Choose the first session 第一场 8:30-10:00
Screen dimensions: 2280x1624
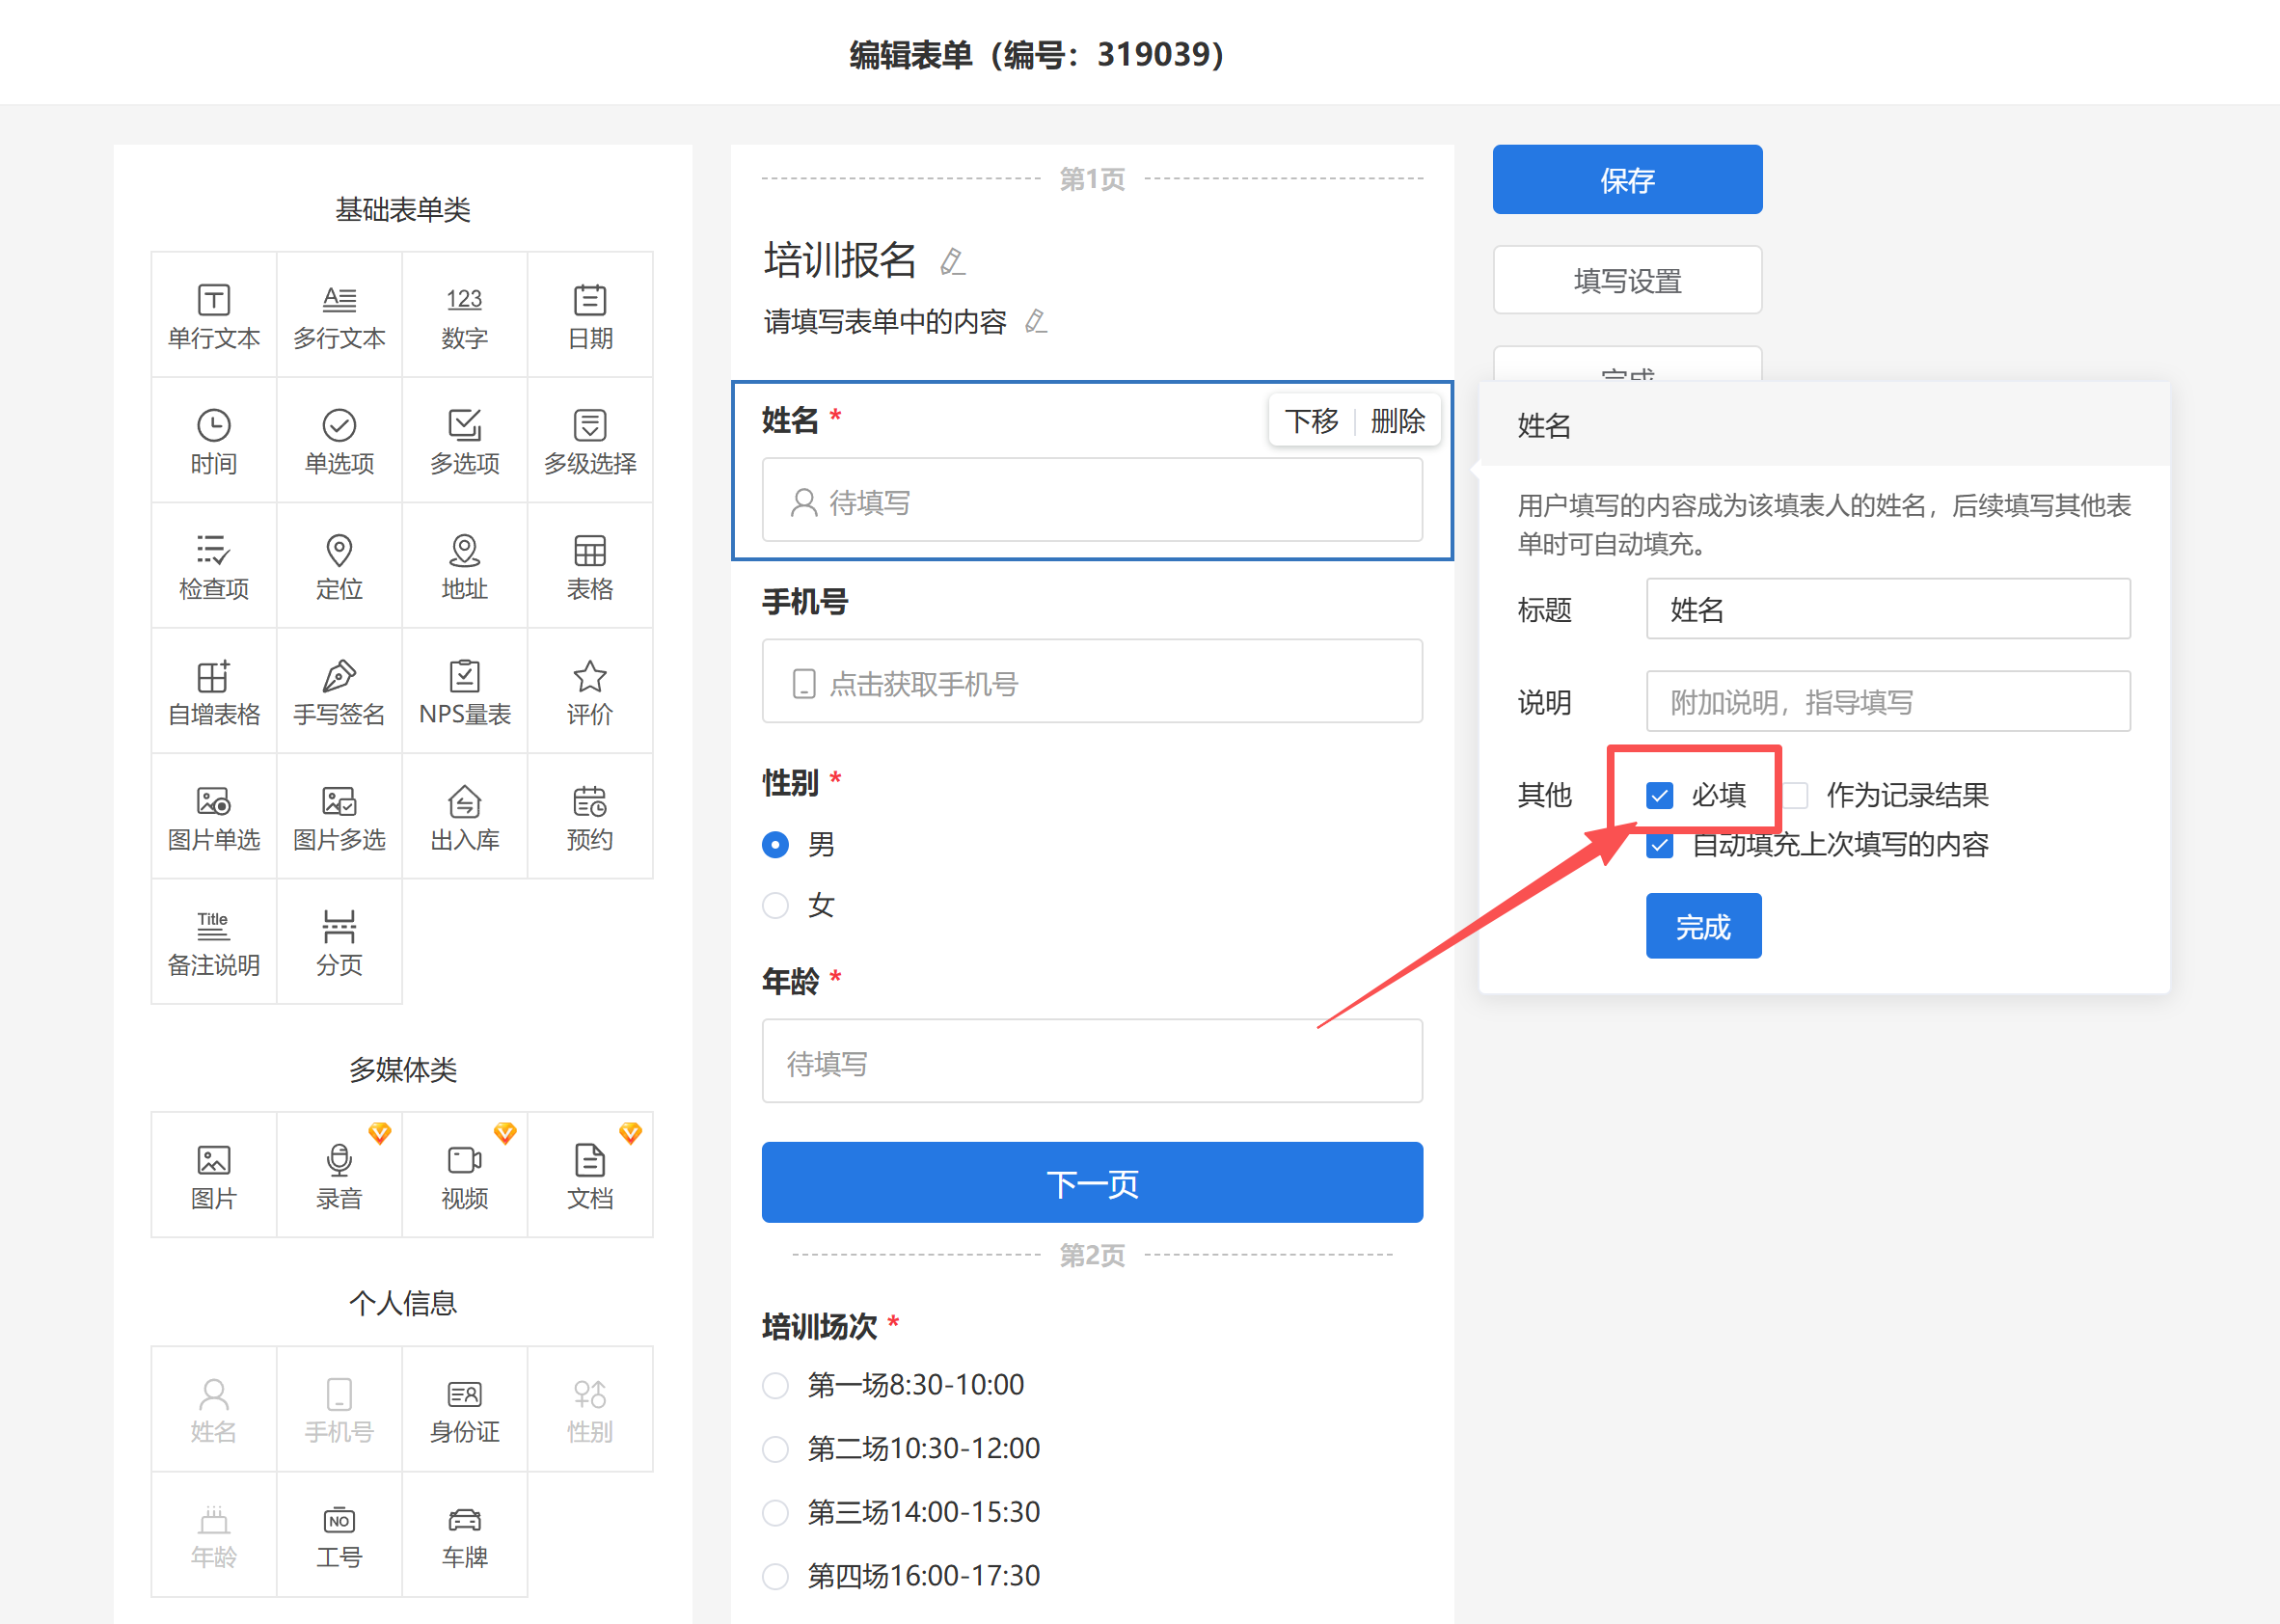775,1385
